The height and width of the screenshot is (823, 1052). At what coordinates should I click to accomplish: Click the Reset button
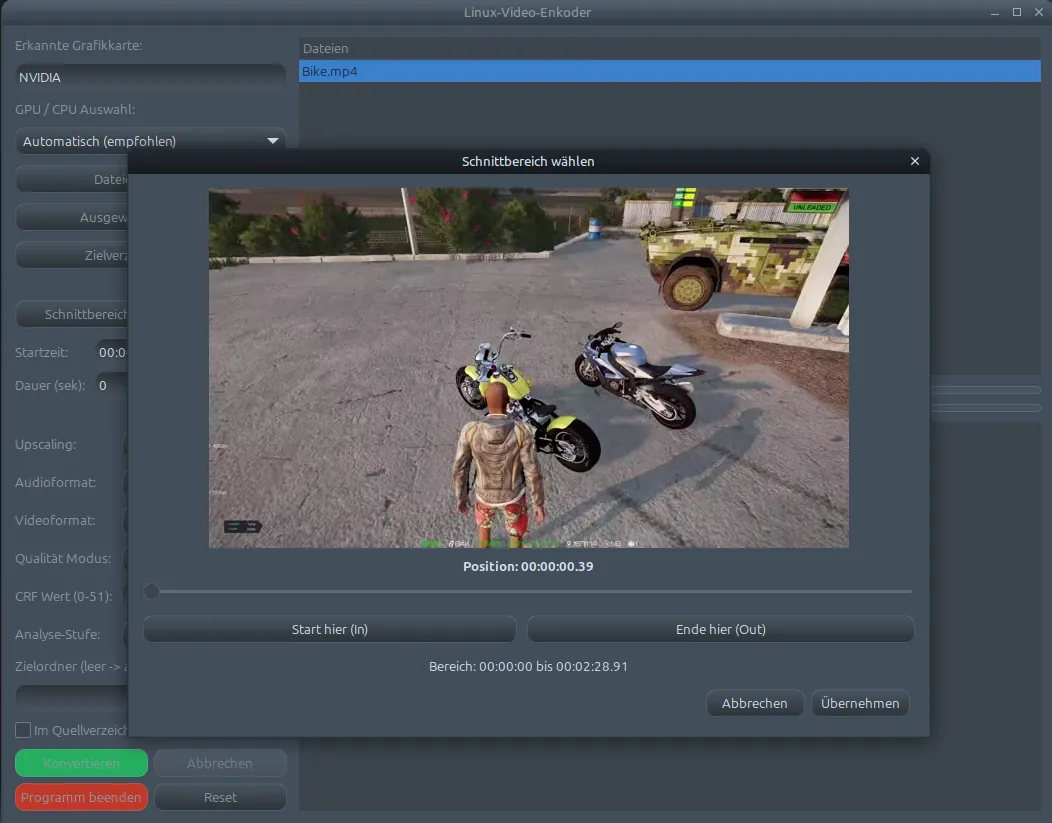point(220,798)
